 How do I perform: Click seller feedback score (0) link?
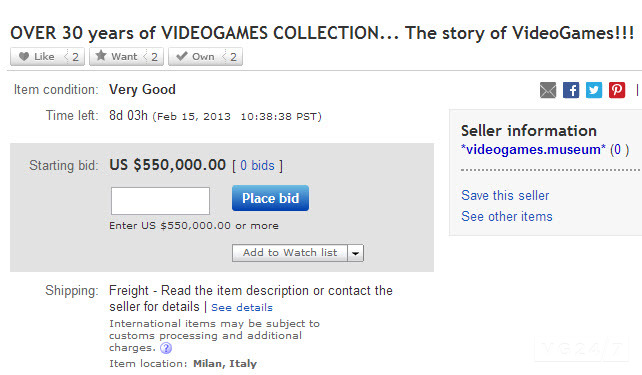[619, 149]
